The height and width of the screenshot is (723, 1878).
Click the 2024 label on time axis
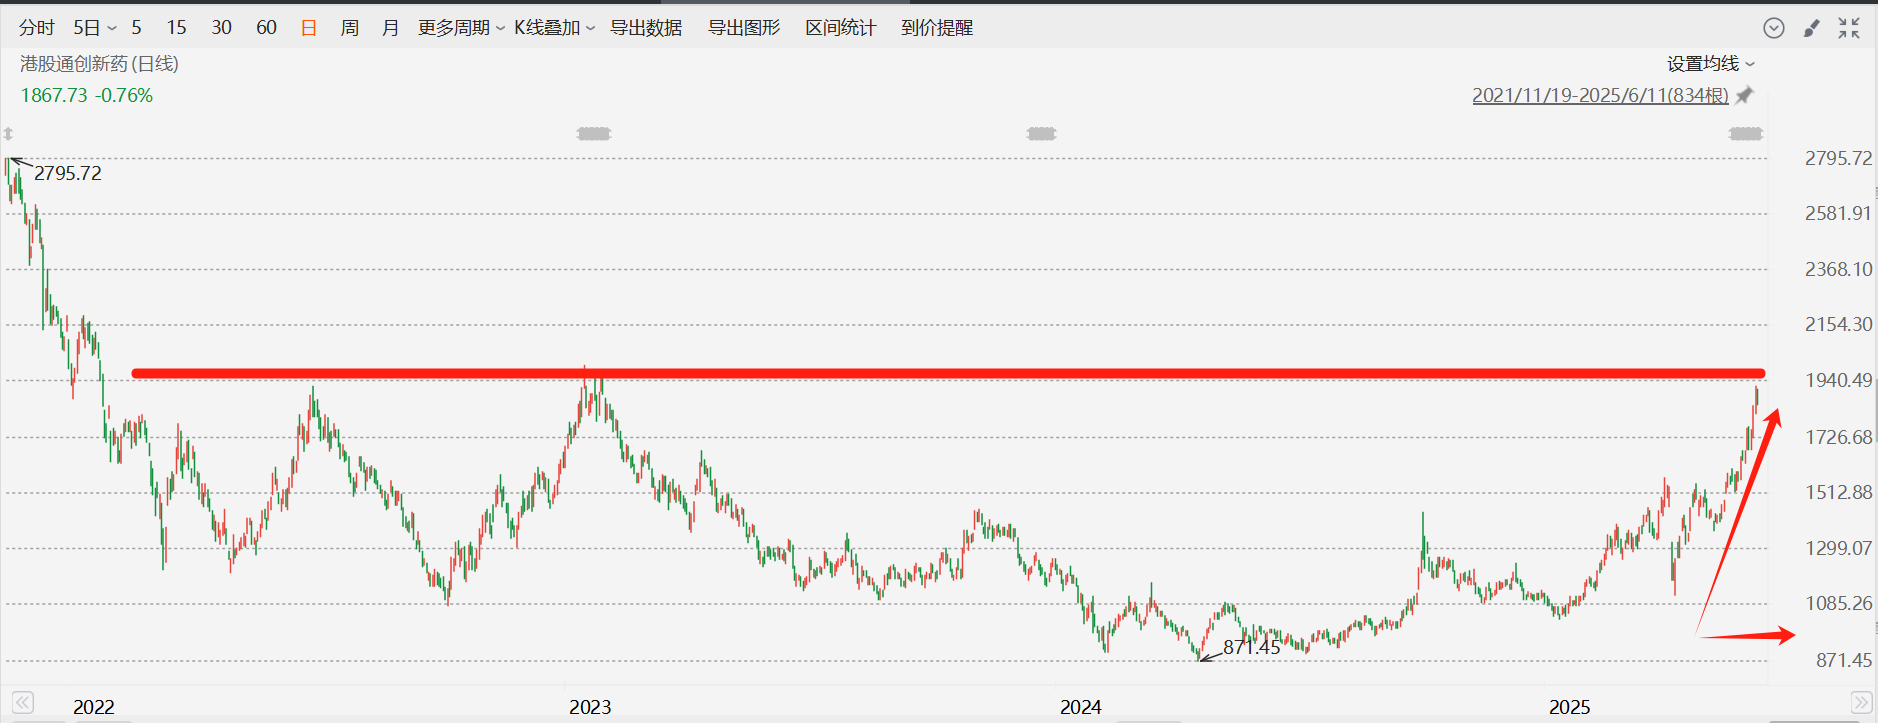pyautogui.click(x=1081, y=707)
